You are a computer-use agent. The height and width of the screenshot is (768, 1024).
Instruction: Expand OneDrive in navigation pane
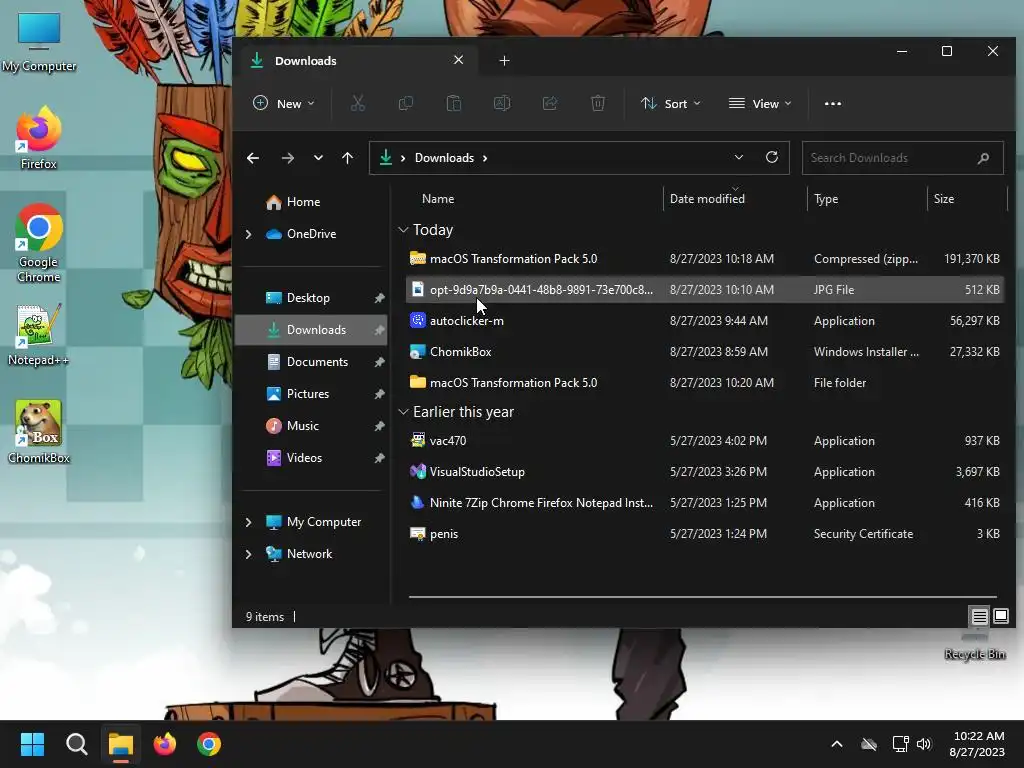point(248,234)
